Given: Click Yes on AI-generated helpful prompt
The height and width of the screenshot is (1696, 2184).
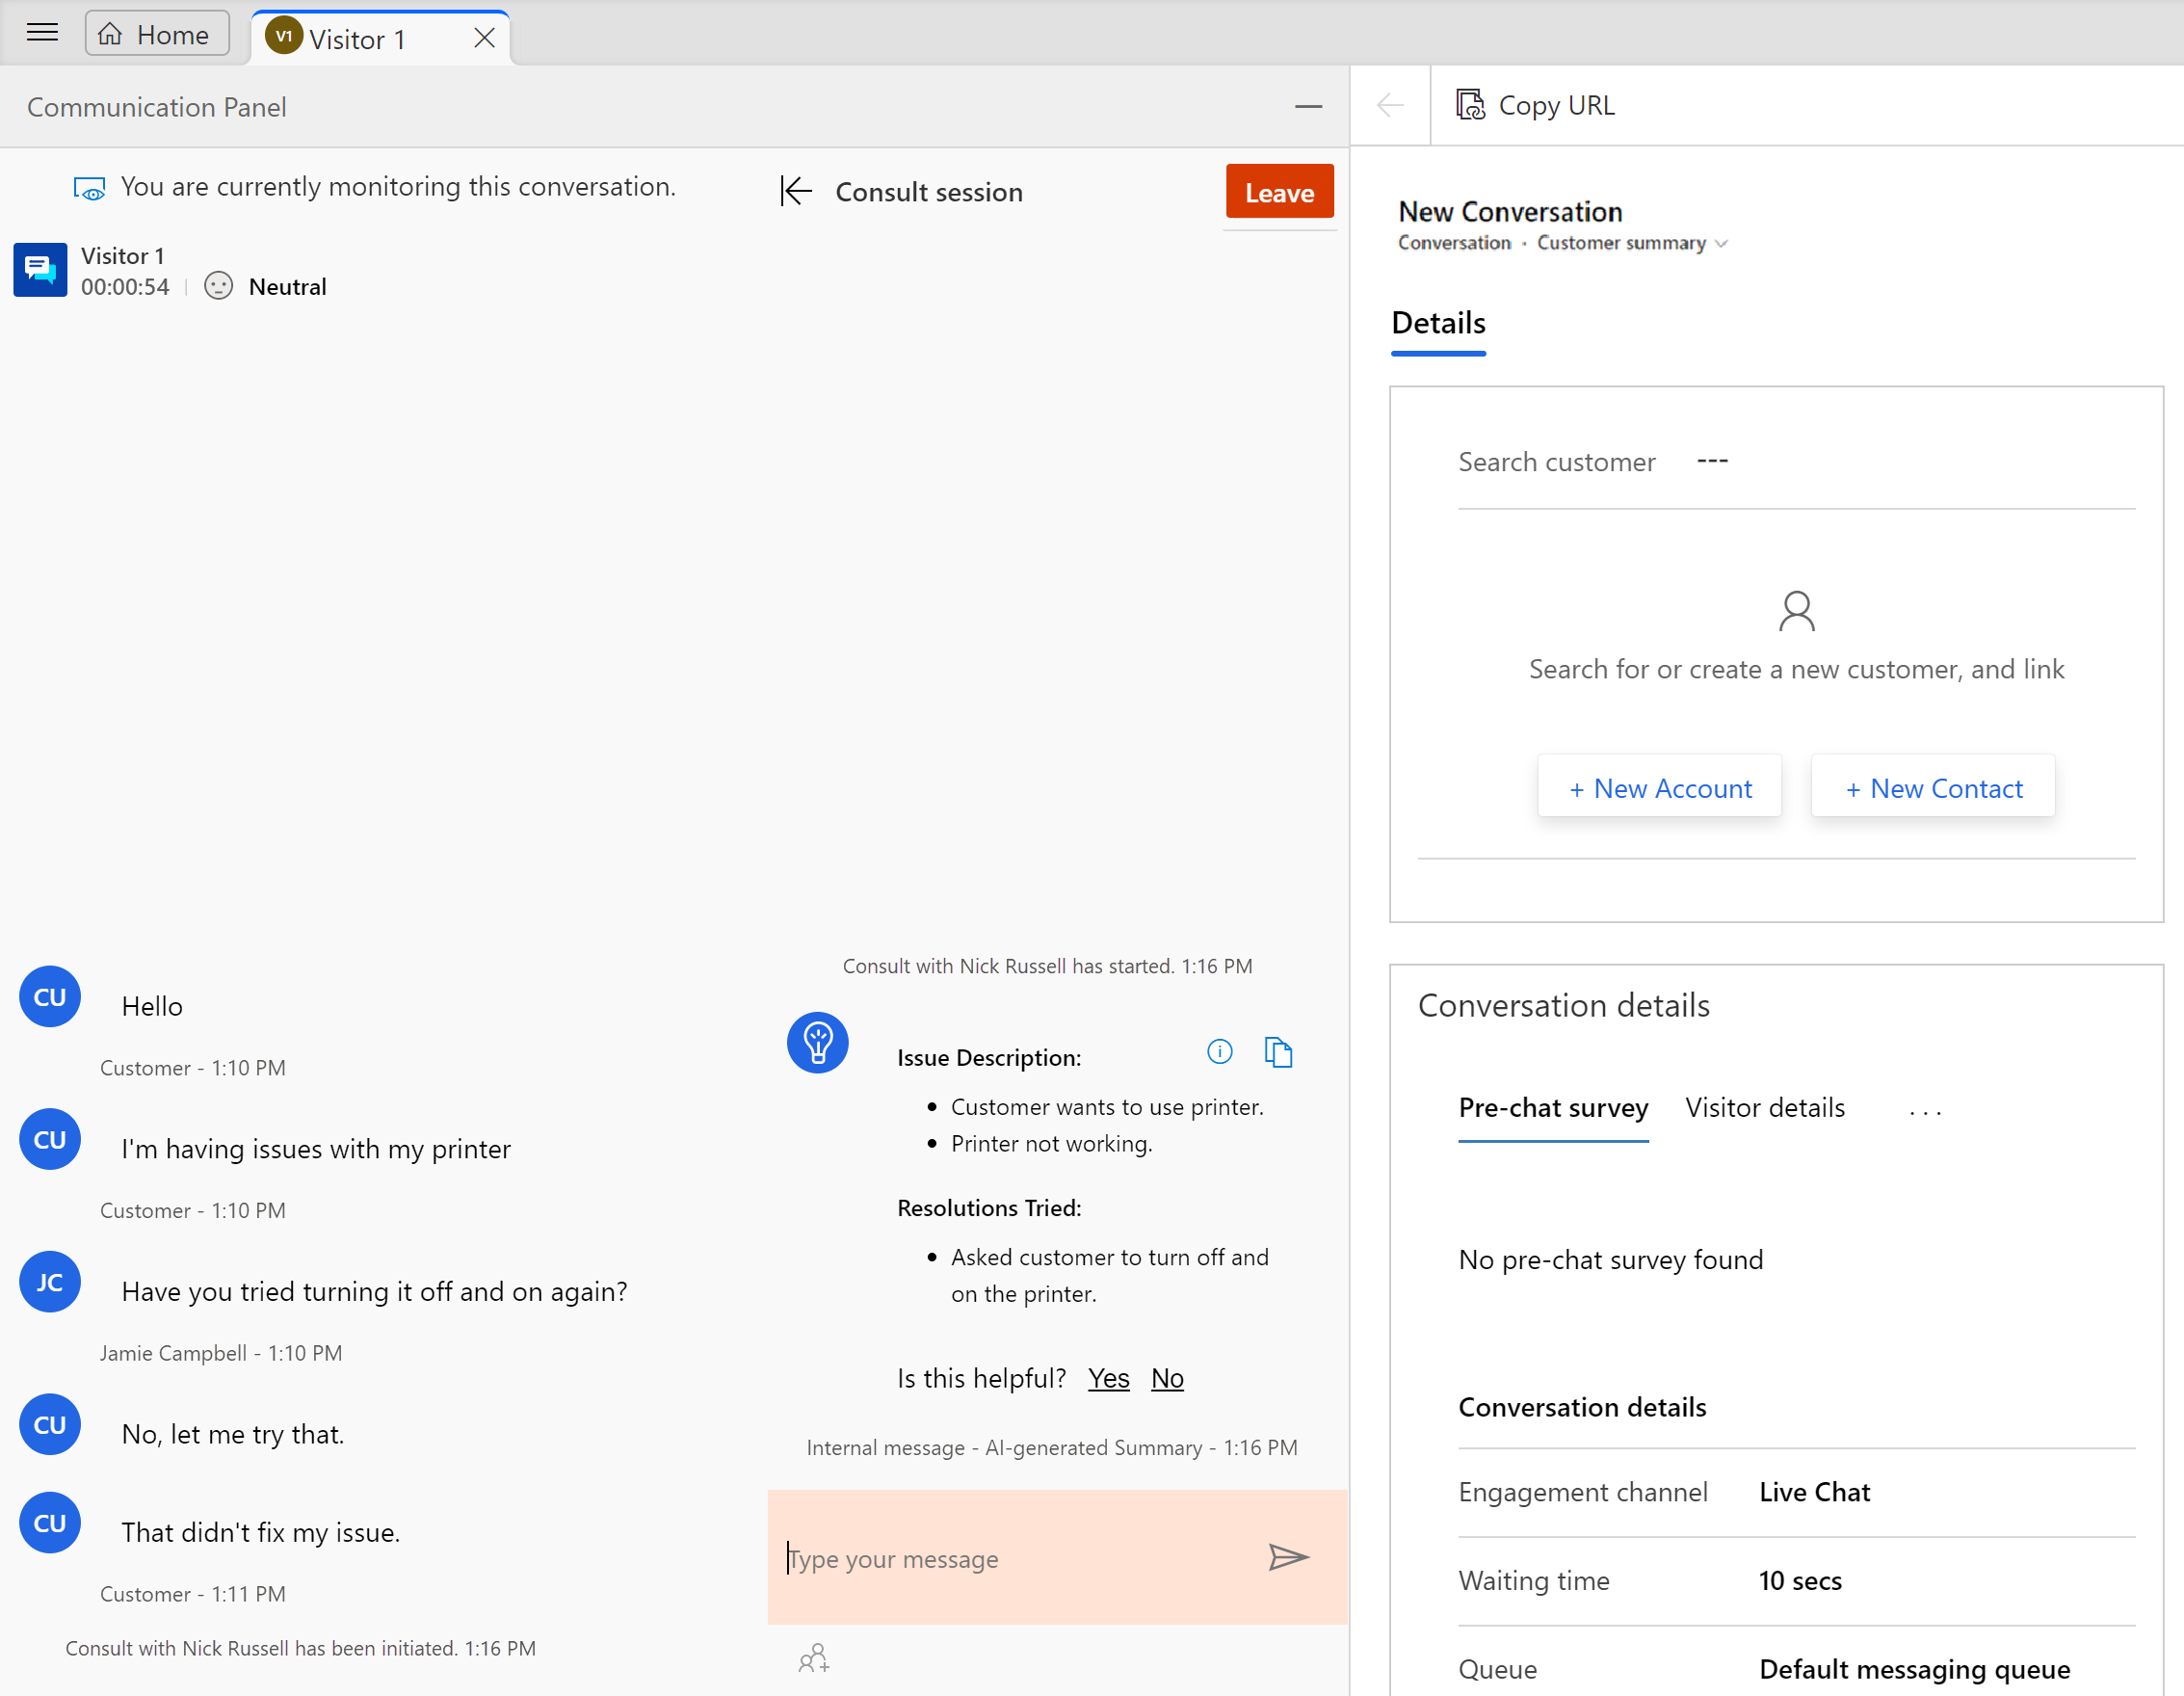Looking at the screenshot, I should pos(1108,1378).
